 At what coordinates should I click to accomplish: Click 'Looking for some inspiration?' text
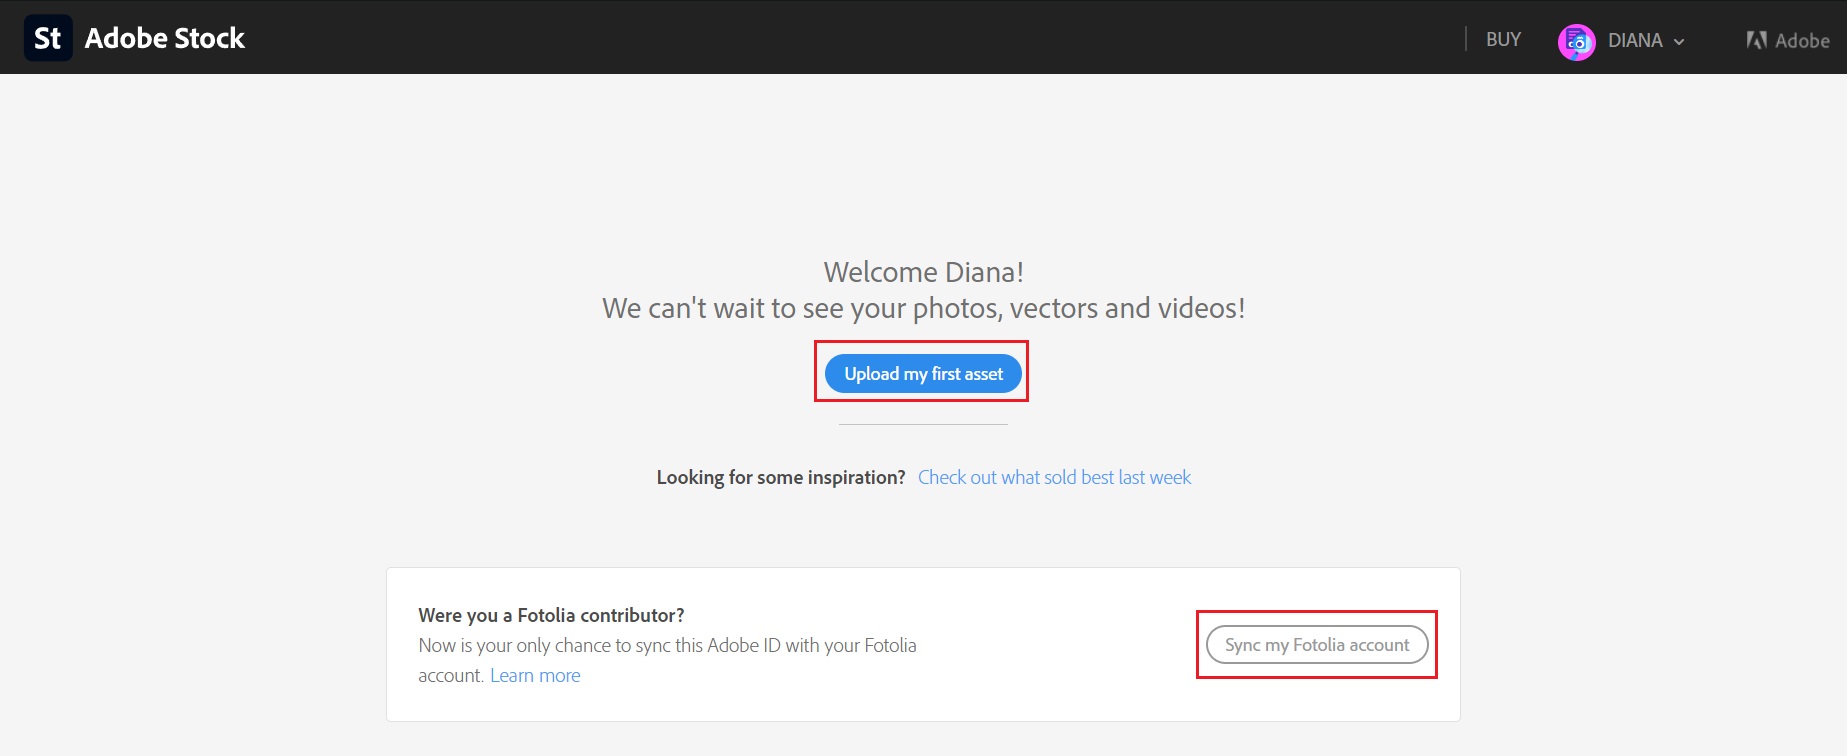point(781,477)
